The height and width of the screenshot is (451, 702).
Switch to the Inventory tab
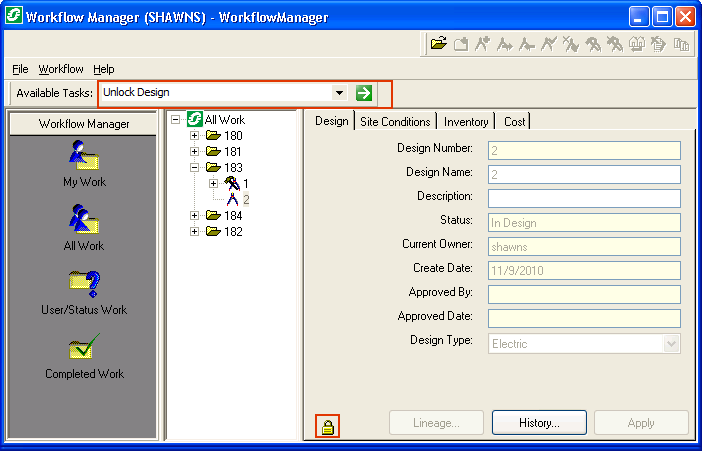coord(466,121)
